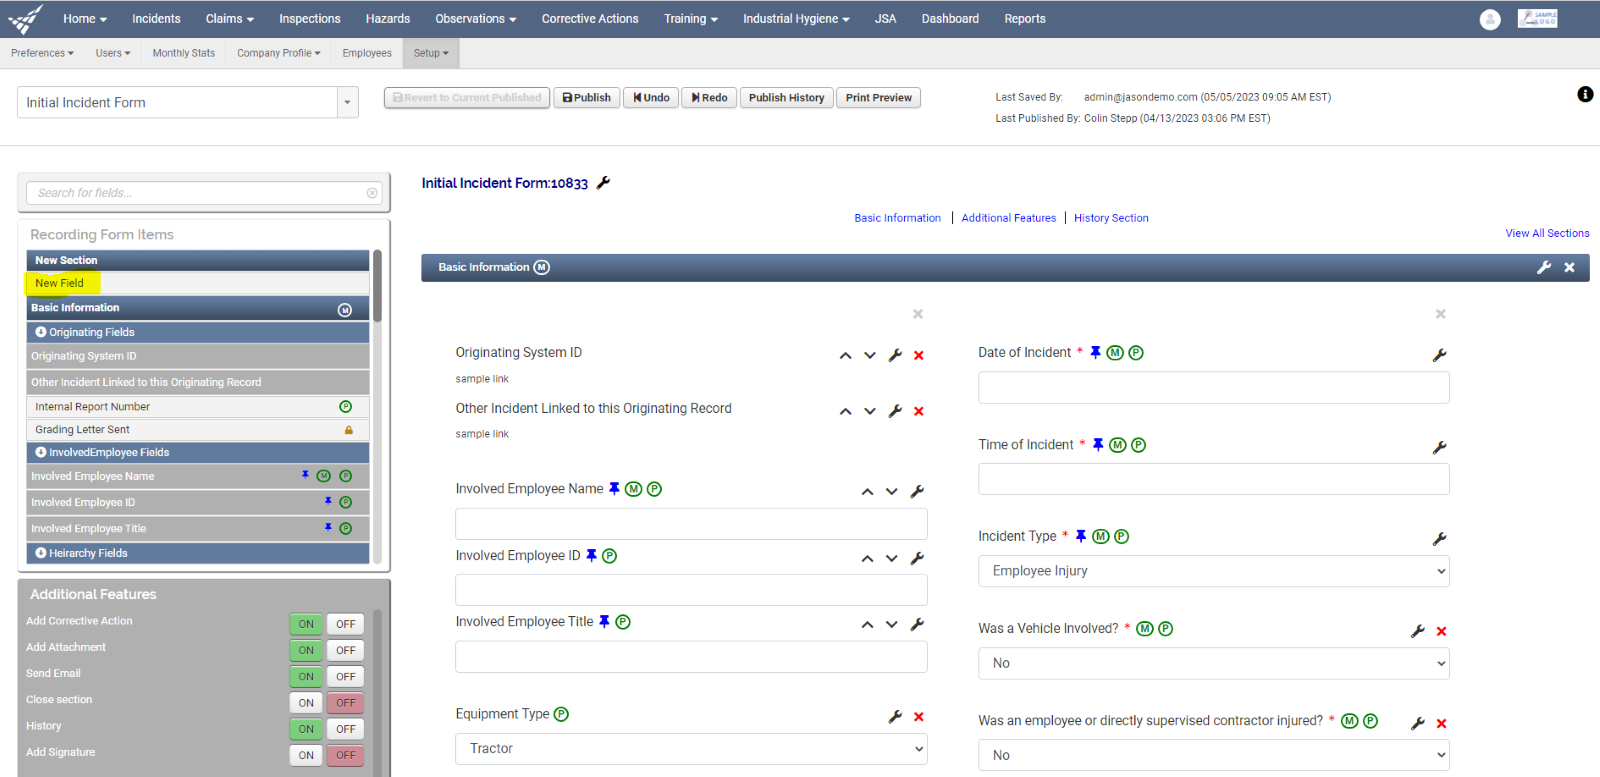Set Send Email to OFF
Screen dimensions: 1600x777
click(x=346, y=677)
